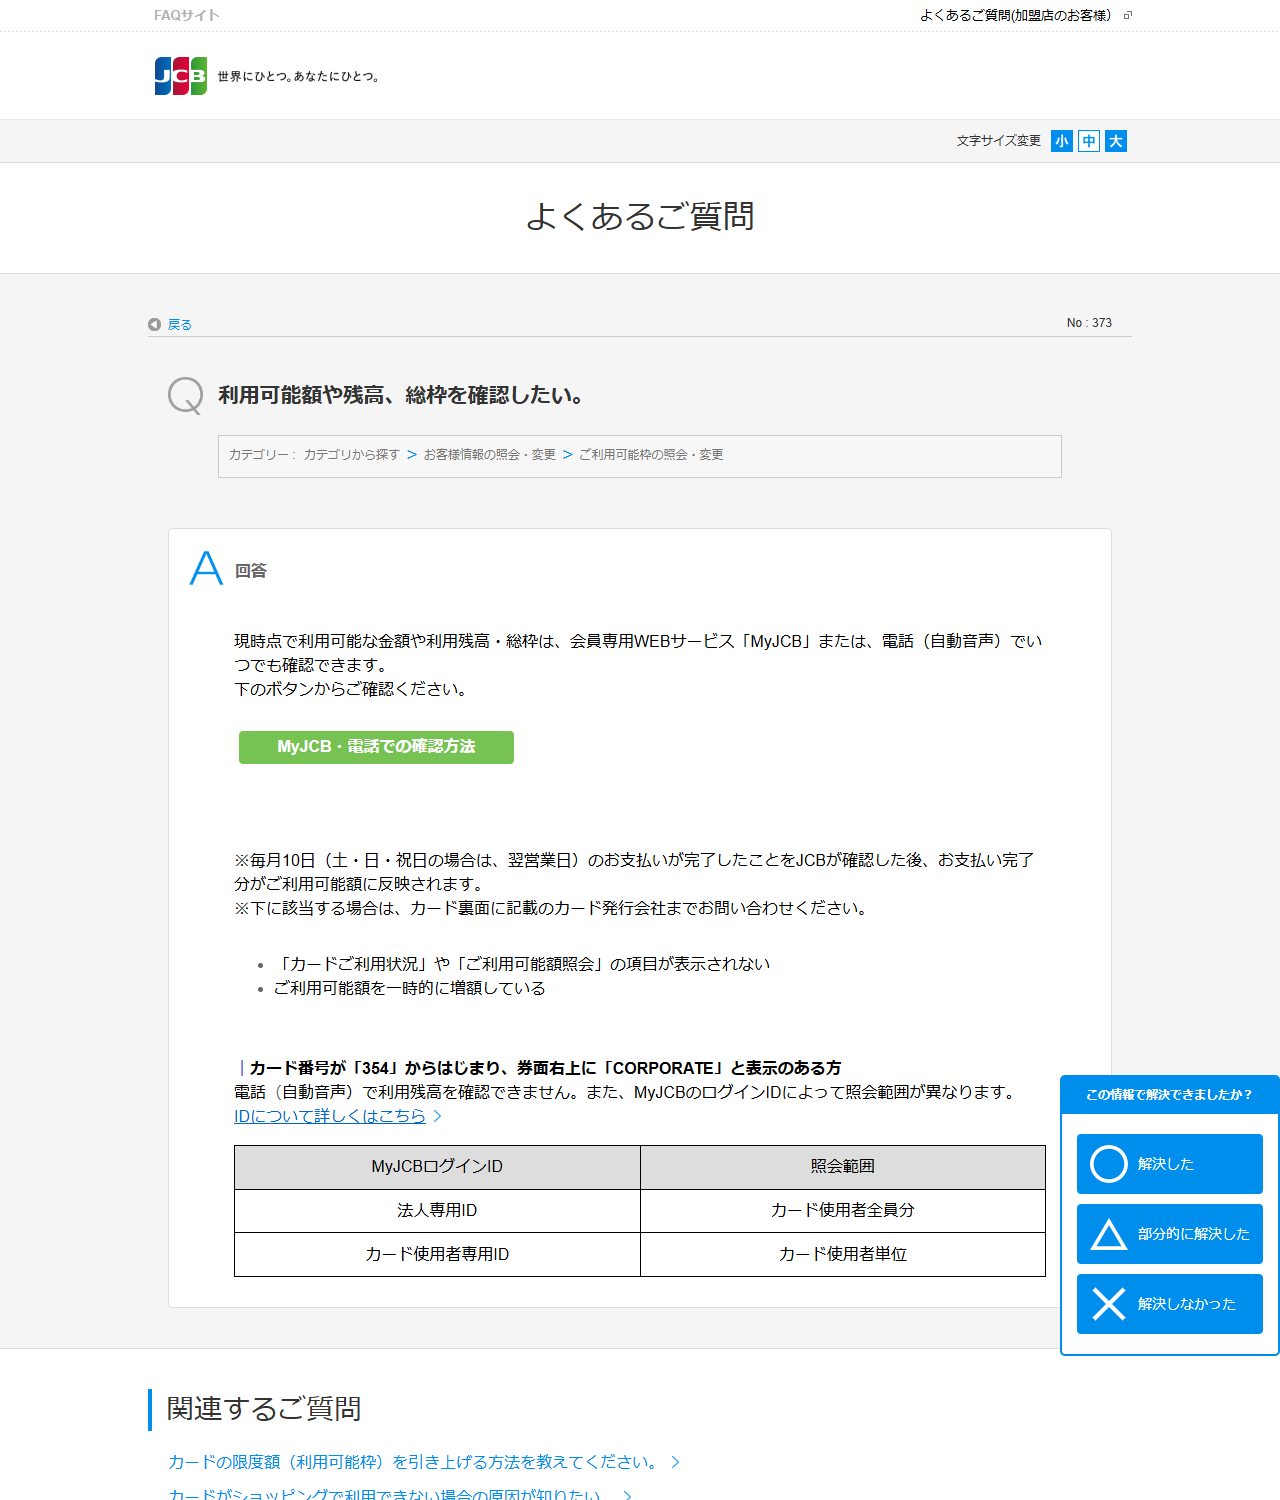The height and width of the screenshot is (1500, 1280).
Task: Click the JCB logo
Action: 181,76
